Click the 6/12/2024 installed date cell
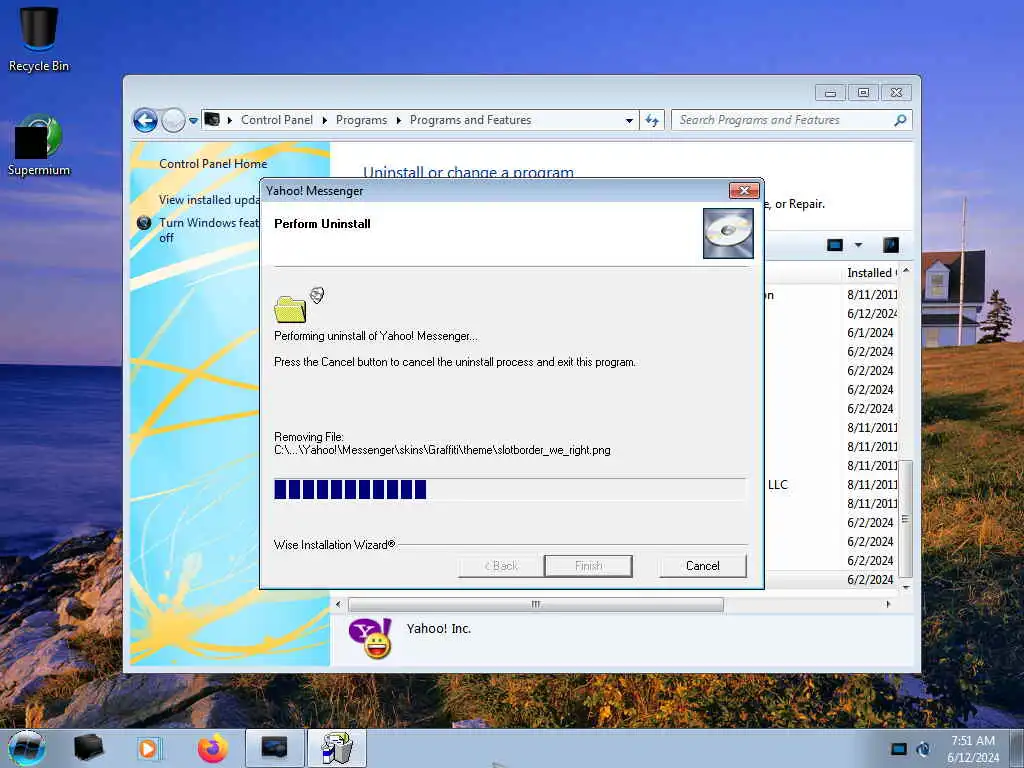Viewport: 1024px width, 768px height. 872,313
